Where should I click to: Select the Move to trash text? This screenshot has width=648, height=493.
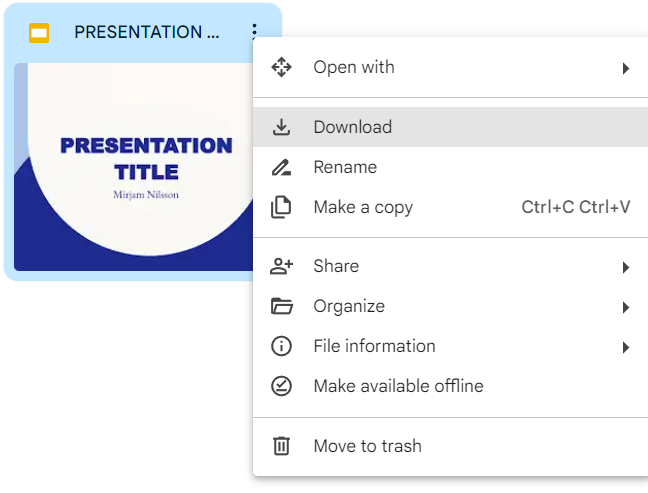(x=367, y=446)
